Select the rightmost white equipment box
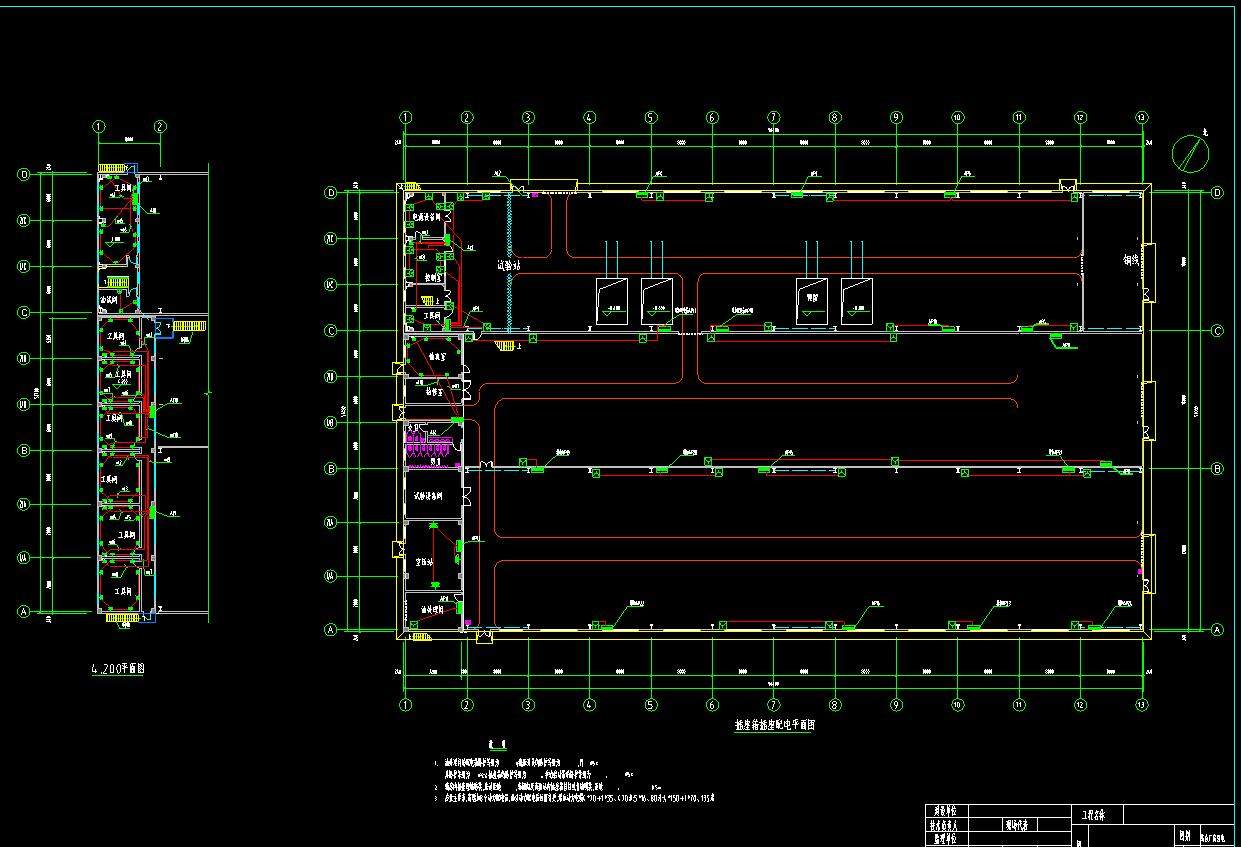This screenshot has height=847, width=1241. click(x=858, y=300)
